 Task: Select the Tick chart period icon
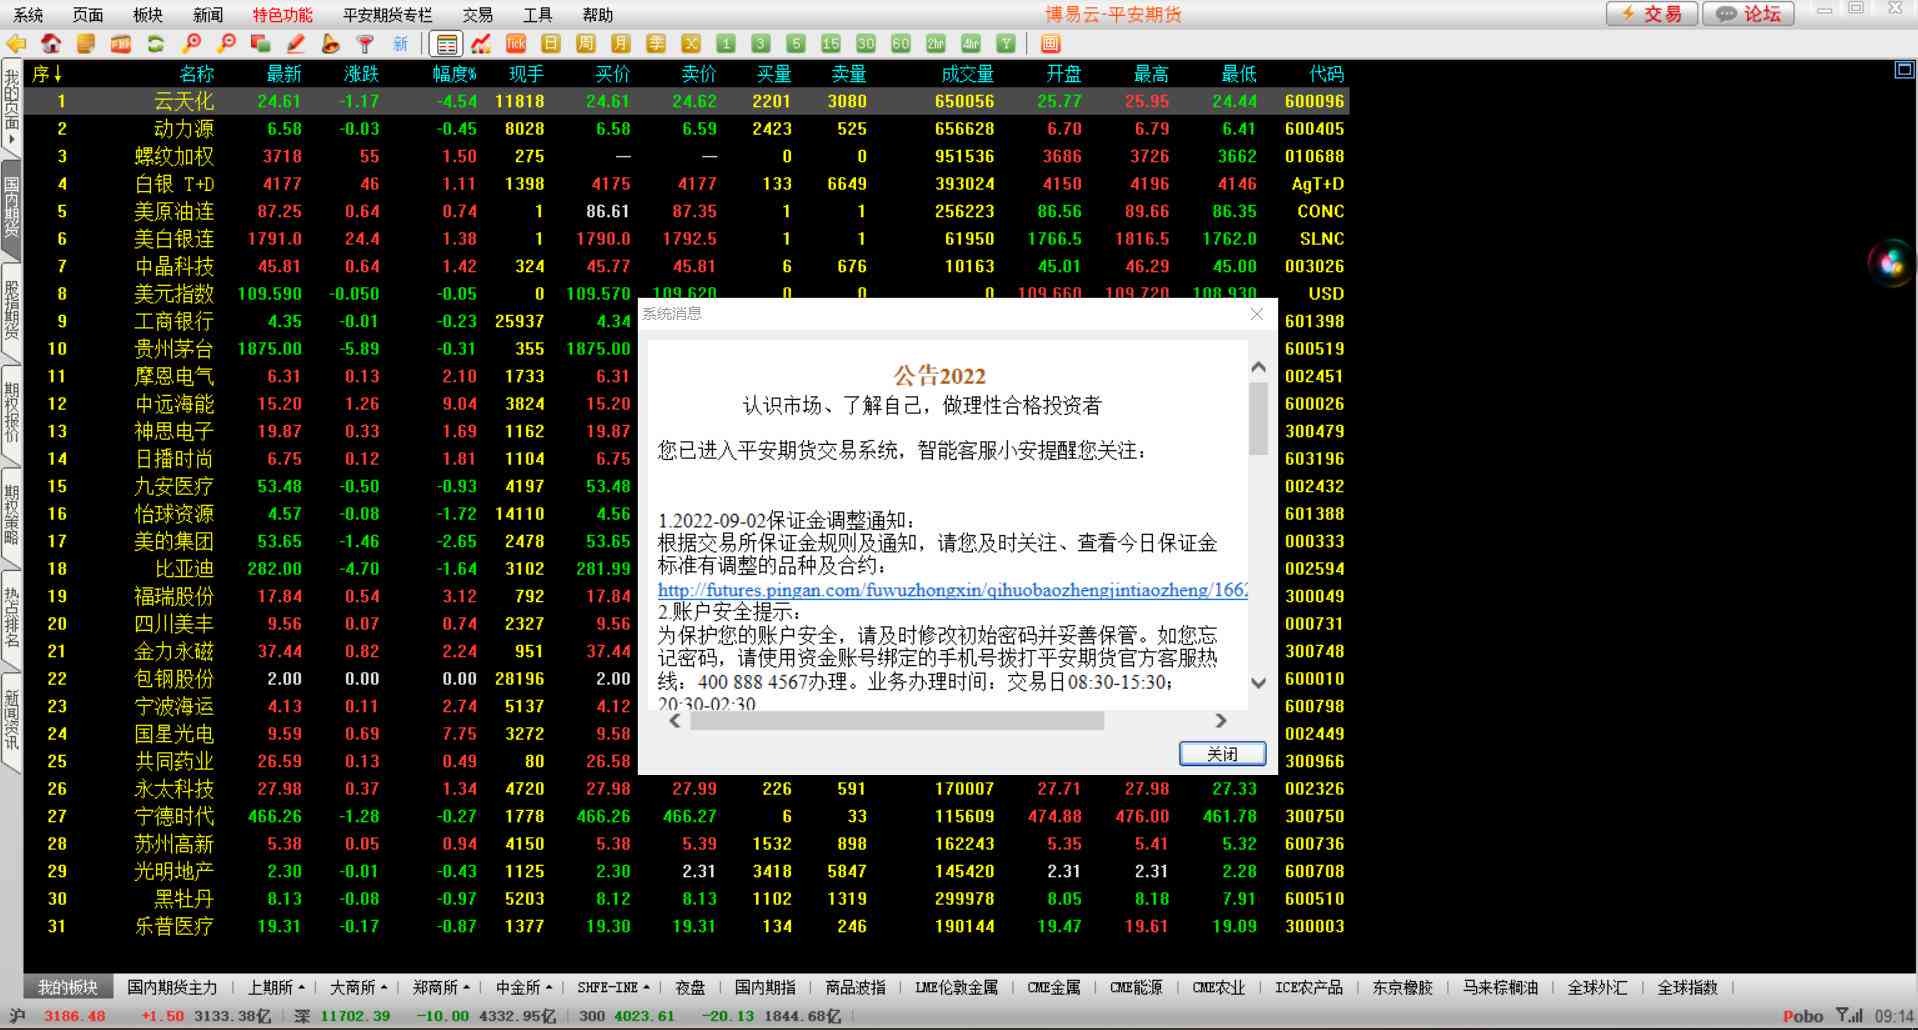[x=516, y=44]
